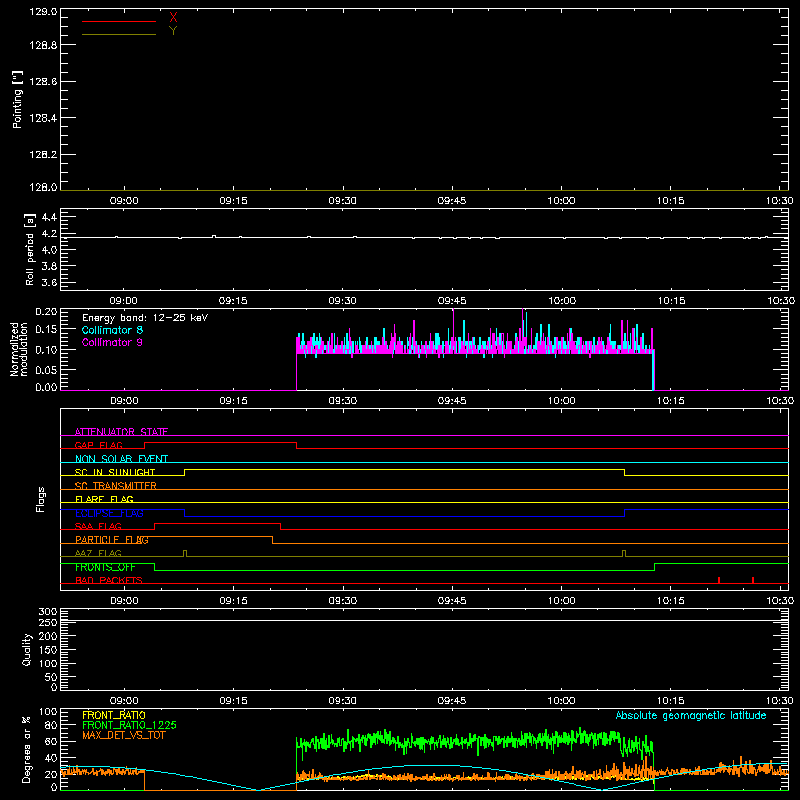
Task: Select the Pointing axis label
Action: pos(17,100)
